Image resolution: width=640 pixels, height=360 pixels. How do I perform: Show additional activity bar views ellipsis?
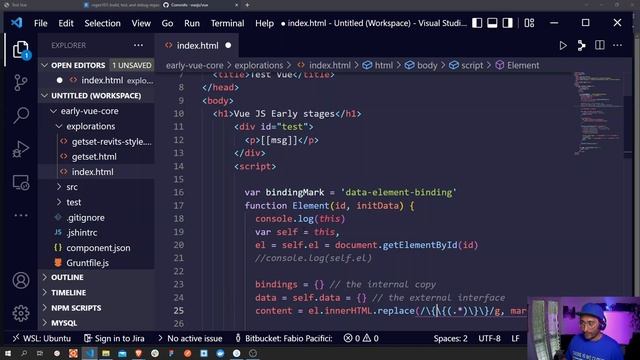coord(20,215)
